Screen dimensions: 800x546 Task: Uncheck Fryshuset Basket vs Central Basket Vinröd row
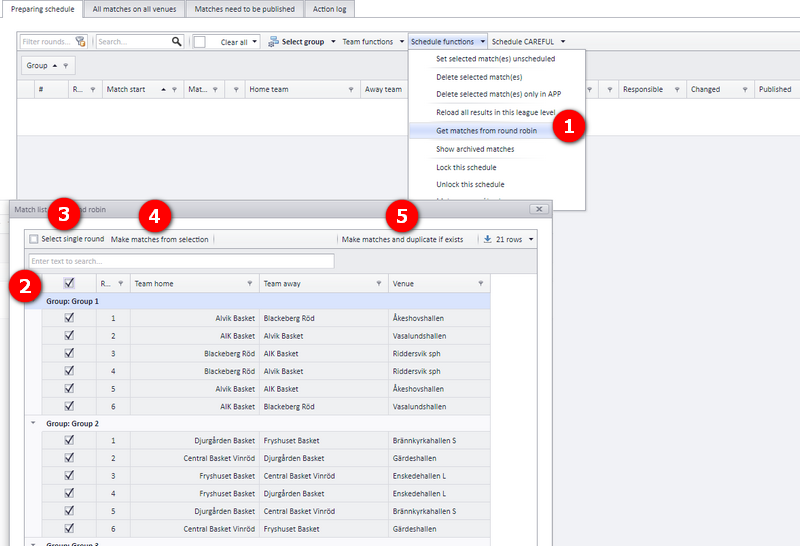(x=69, y=476)
